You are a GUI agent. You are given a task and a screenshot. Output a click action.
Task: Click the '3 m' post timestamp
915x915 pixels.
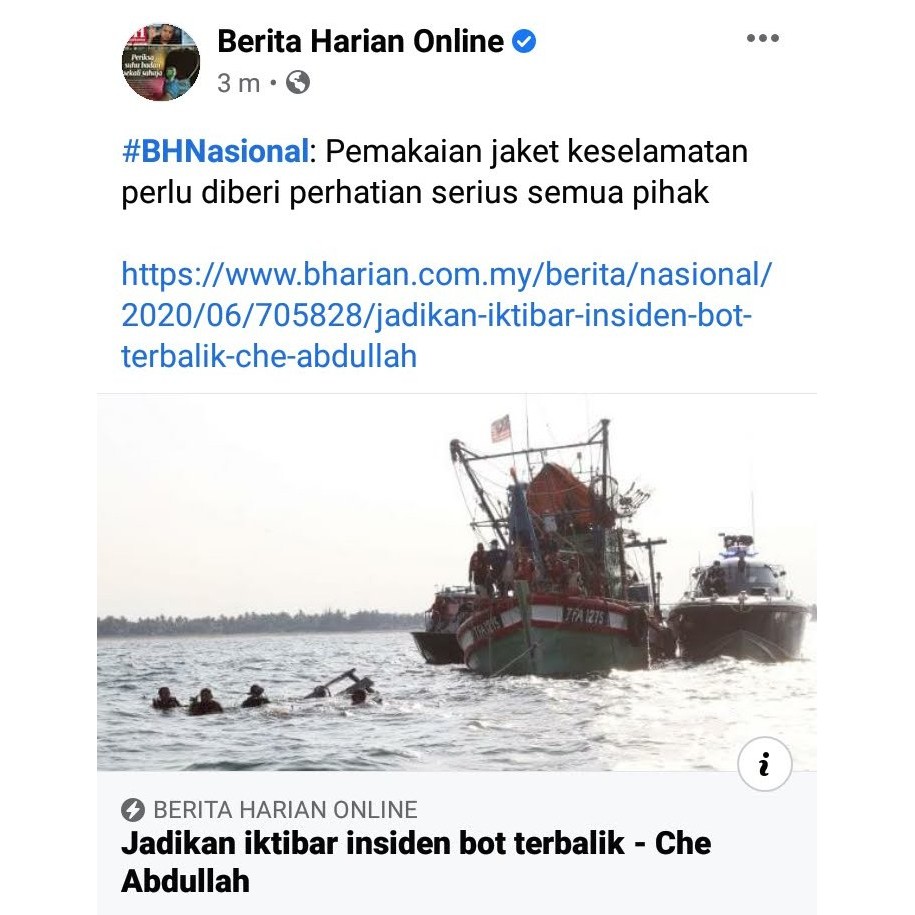pos(238,83)
